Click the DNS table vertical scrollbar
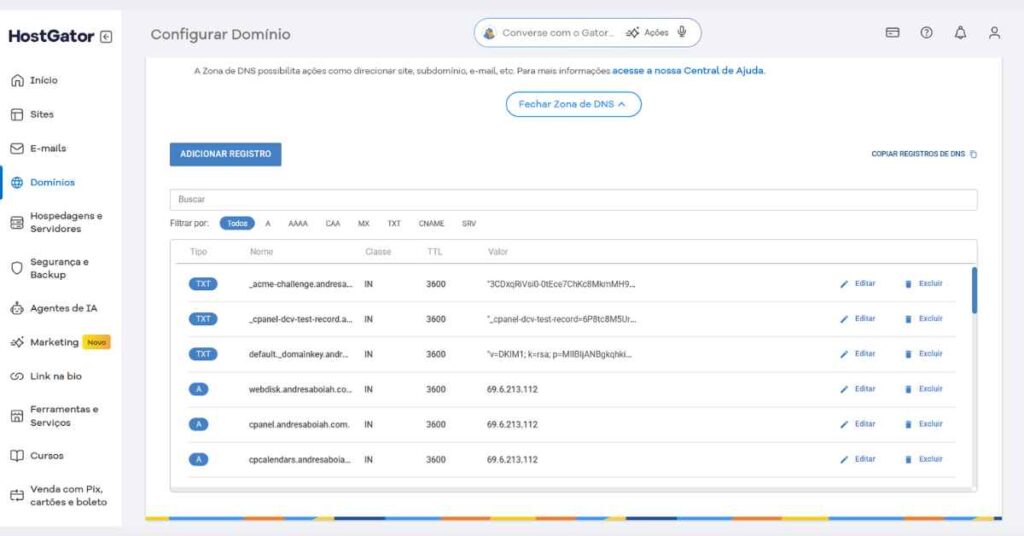 click(x=974, y=290)
